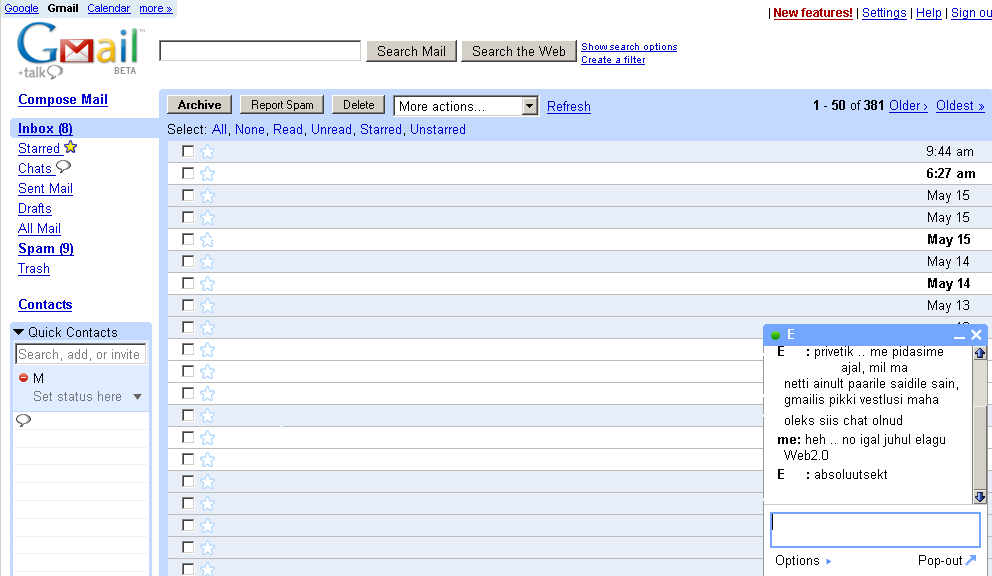Collapse the Quick Contacts panel
The image size is (992, 576).
[19, 332]
